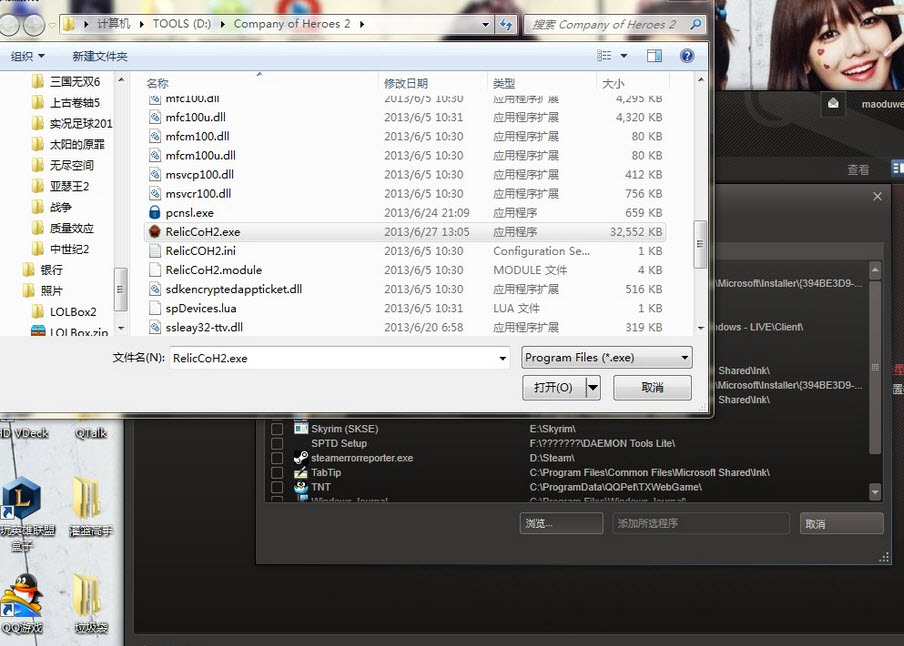Click the change view icon

point(604,56)
